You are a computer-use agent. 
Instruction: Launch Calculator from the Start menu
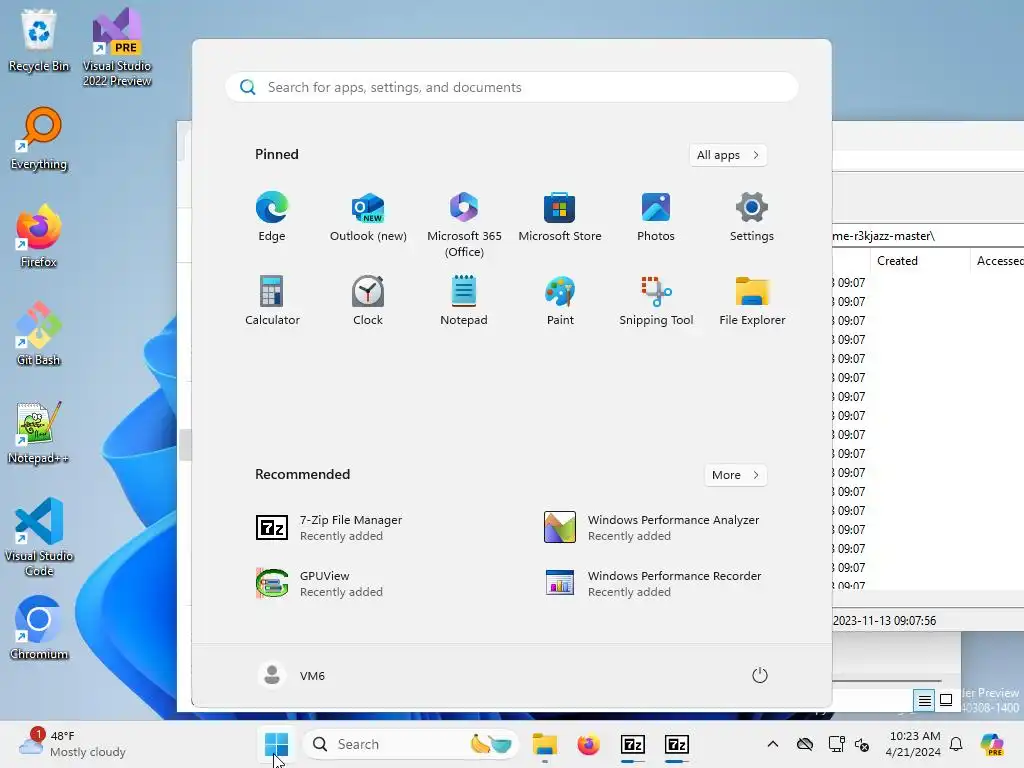click(272, 300)
